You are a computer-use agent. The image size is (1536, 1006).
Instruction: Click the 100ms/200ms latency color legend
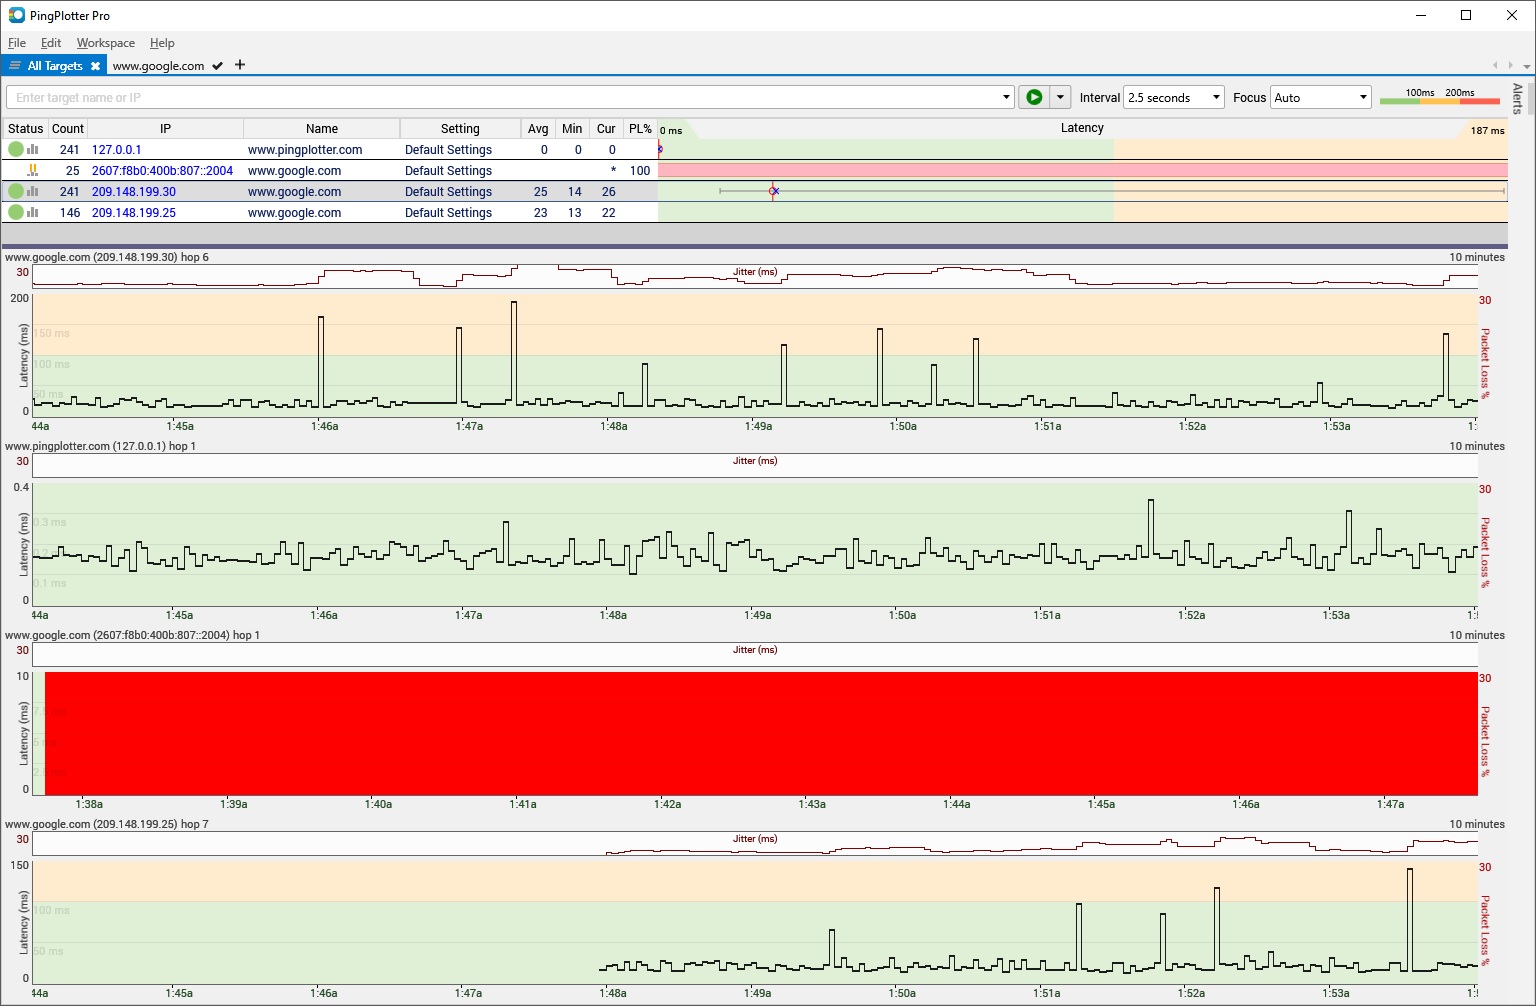1440,96
